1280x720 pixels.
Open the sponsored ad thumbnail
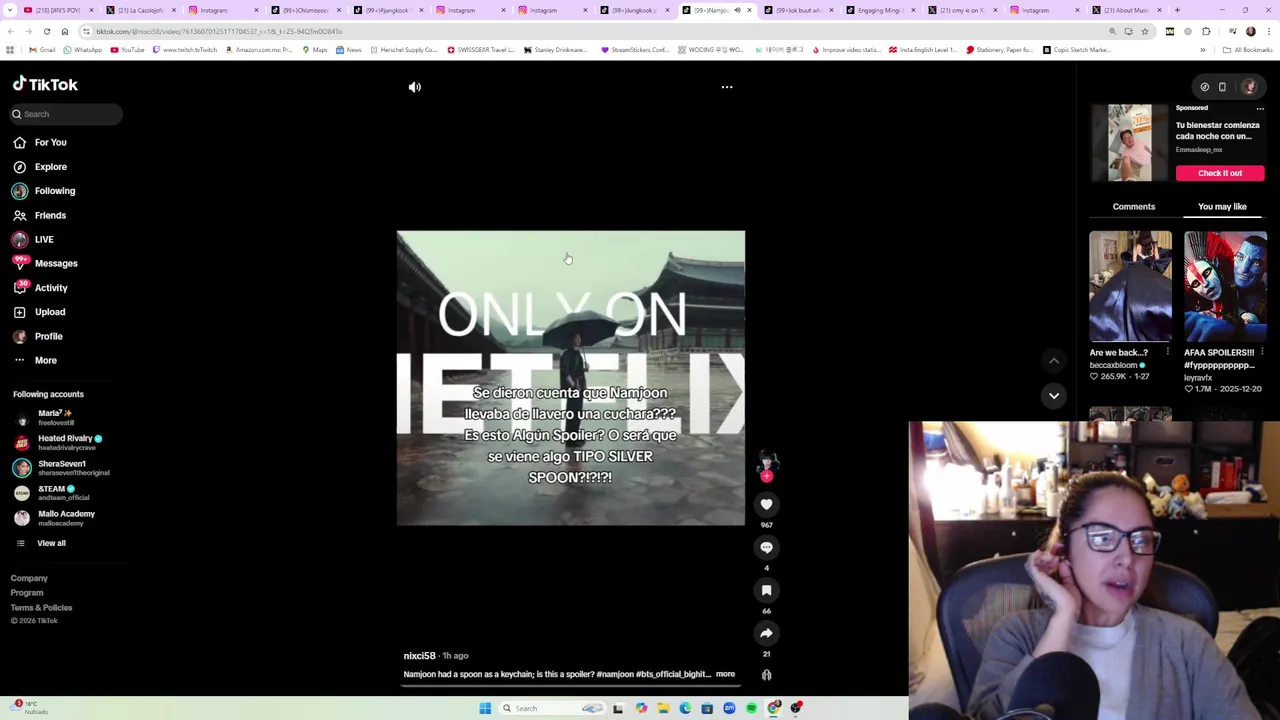pyautogui.click(x=1130, y=143)
